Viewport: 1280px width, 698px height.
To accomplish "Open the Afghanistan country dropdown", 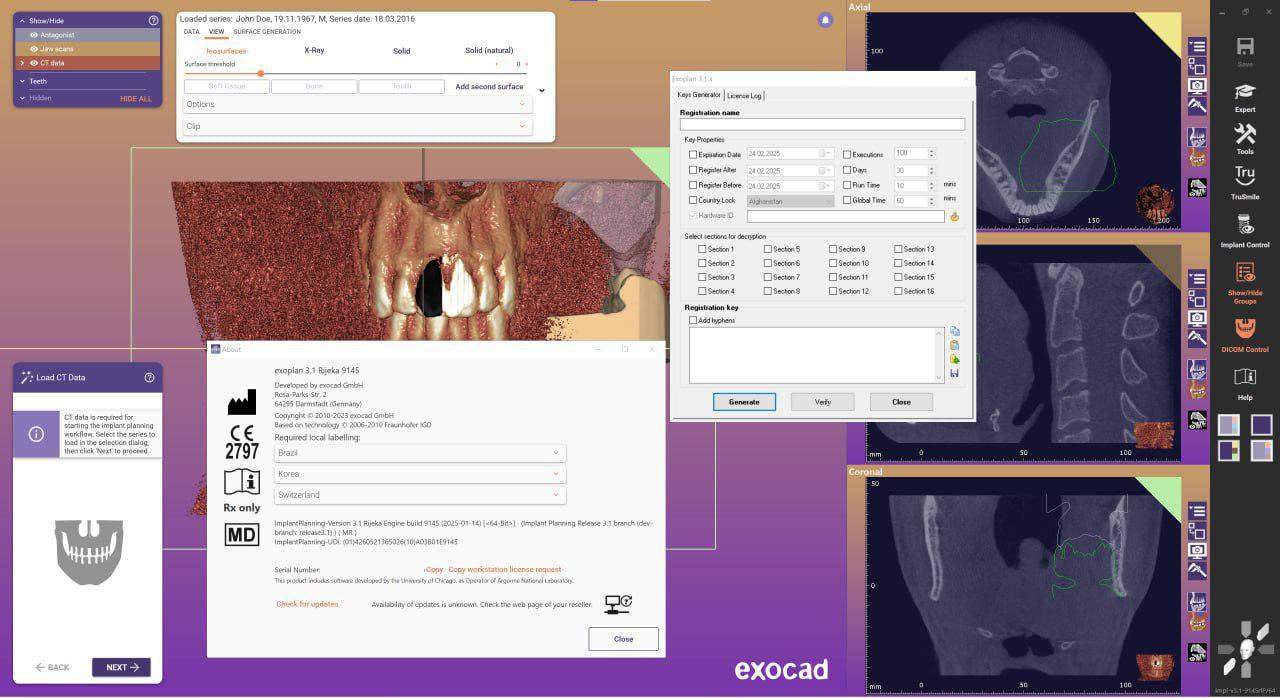I will [x=790, y=201].
